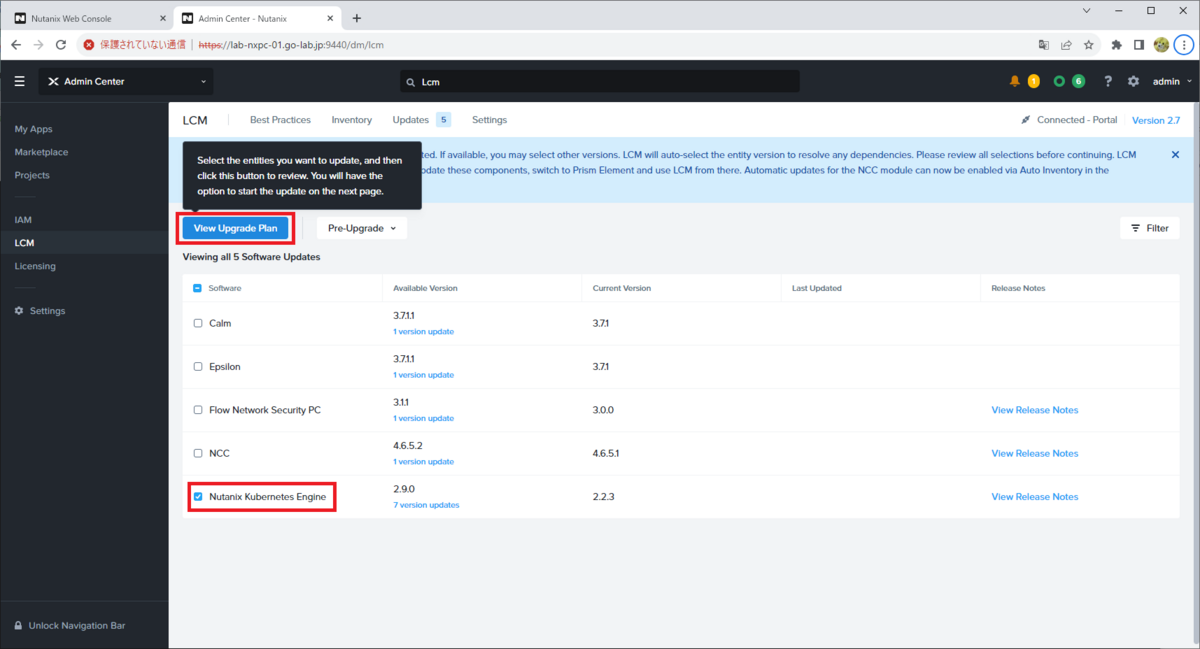Click the share page icon
The image size is (1200, 649).
1067,45
